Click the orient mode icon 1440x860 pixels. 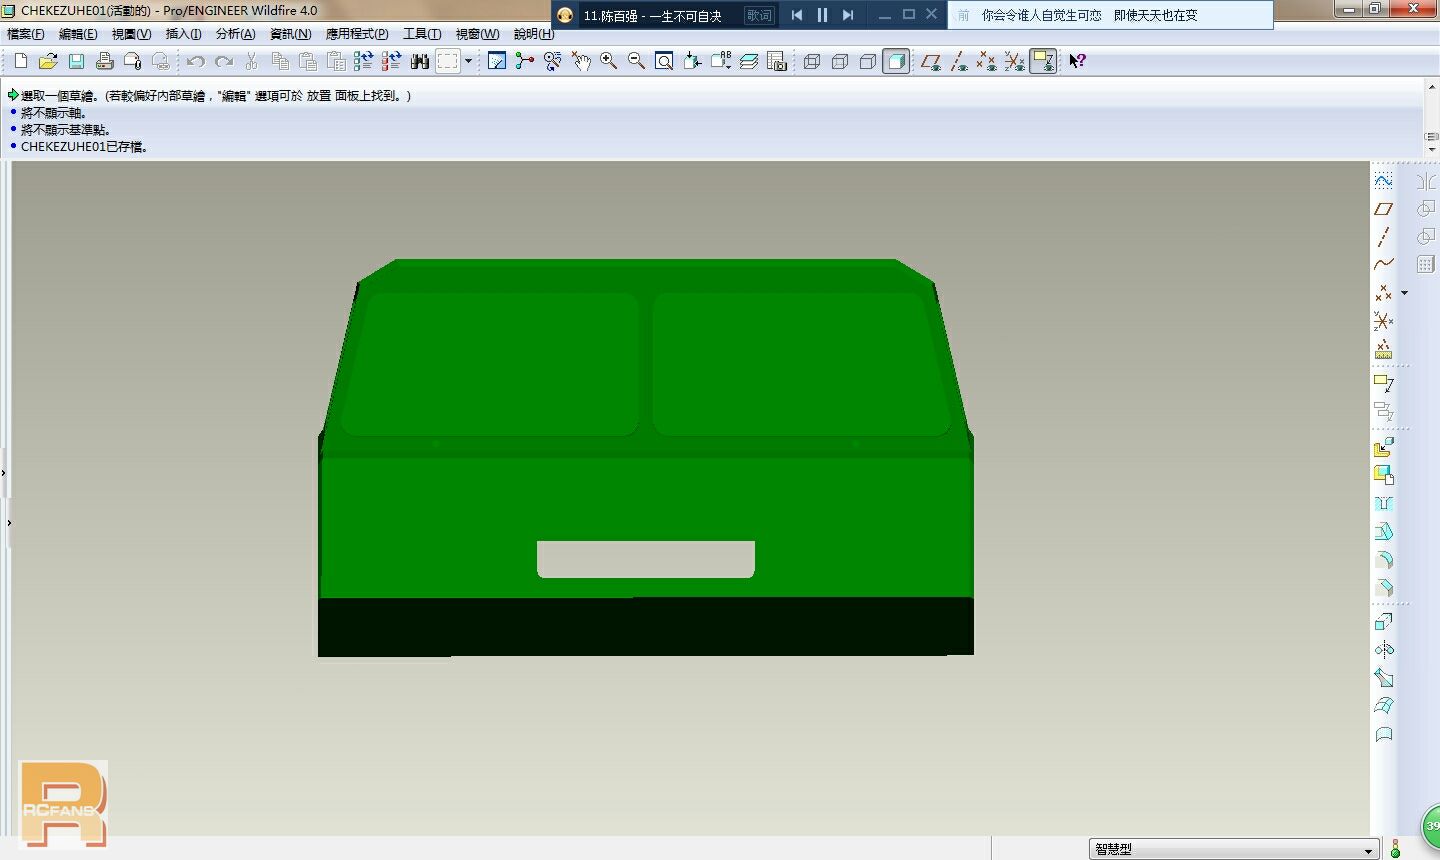(x=553, y=62)
